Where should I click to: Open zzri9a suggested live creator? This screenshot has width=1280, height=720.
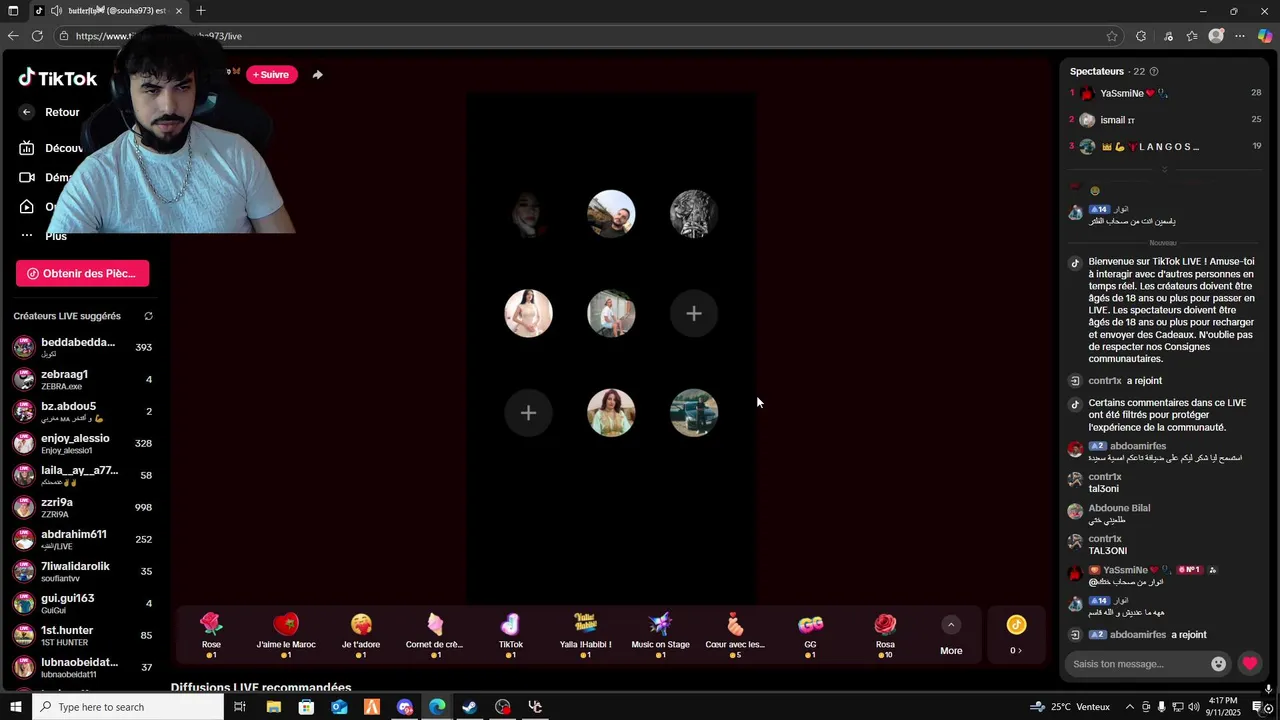84,507
